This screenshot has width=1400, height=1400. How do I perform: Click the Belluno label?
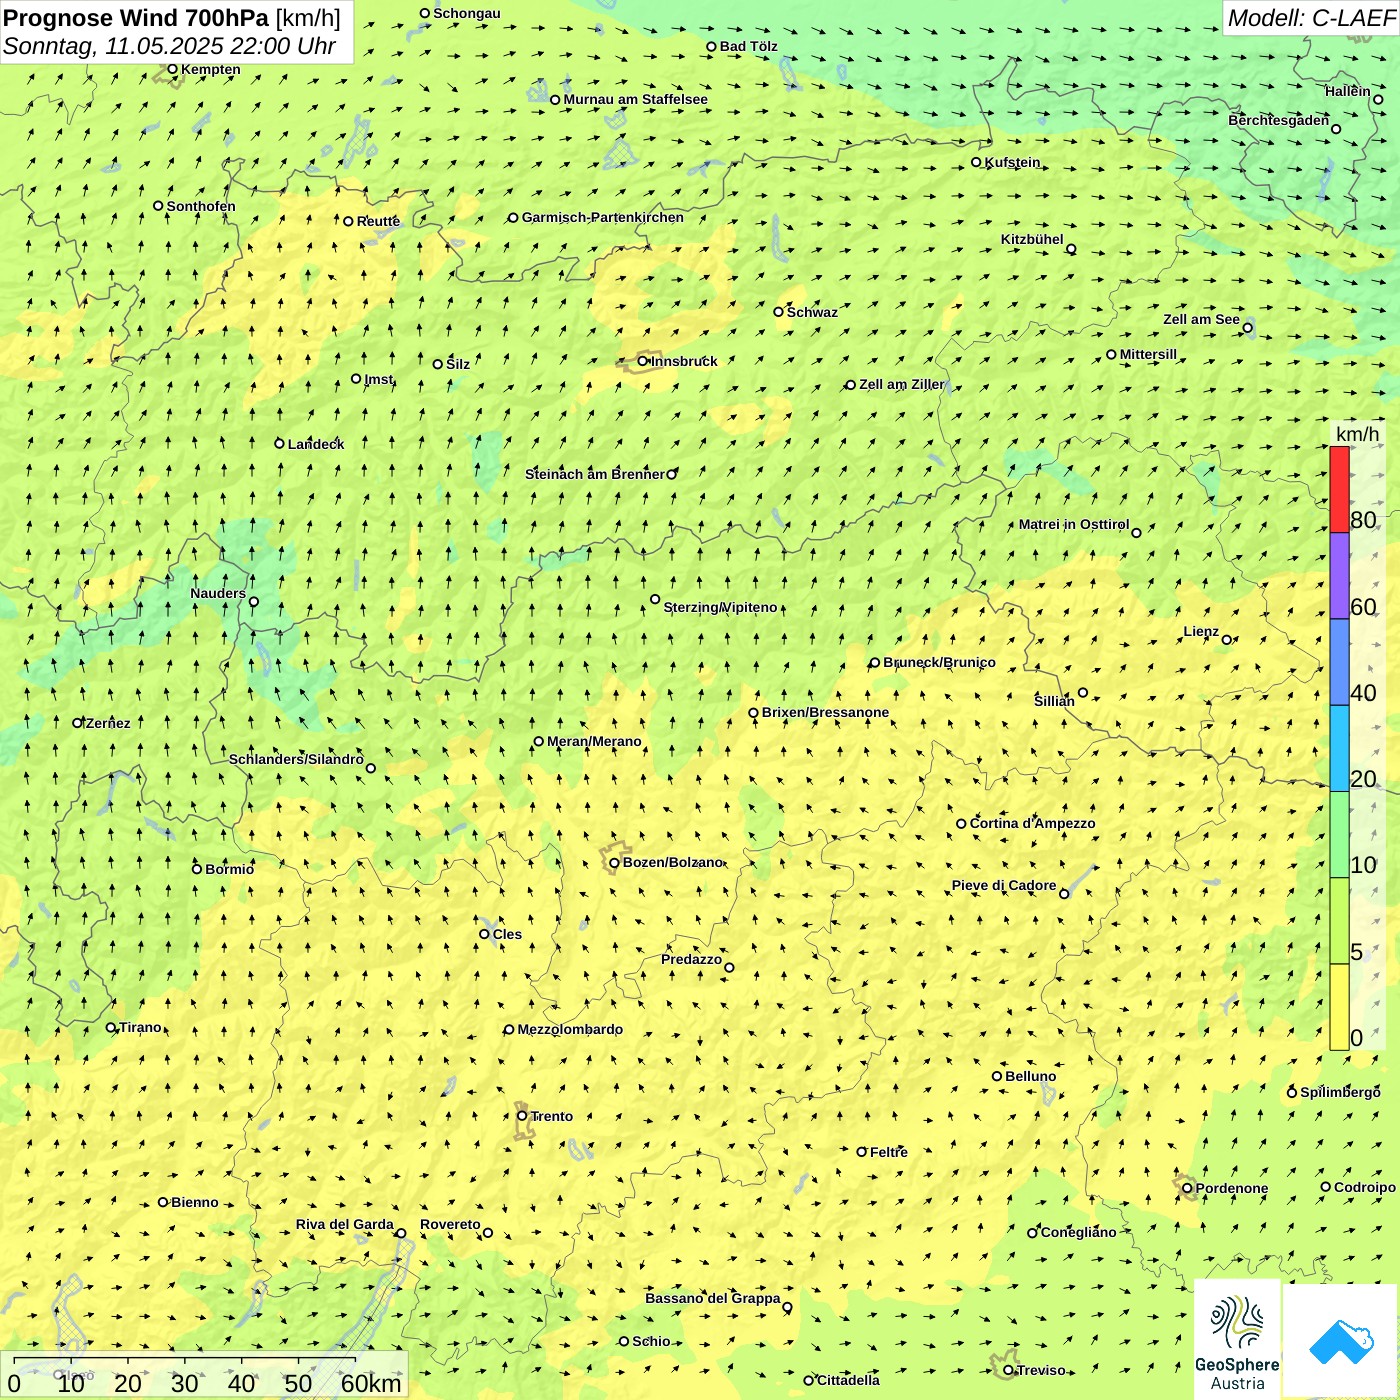click(1030, 1076)
